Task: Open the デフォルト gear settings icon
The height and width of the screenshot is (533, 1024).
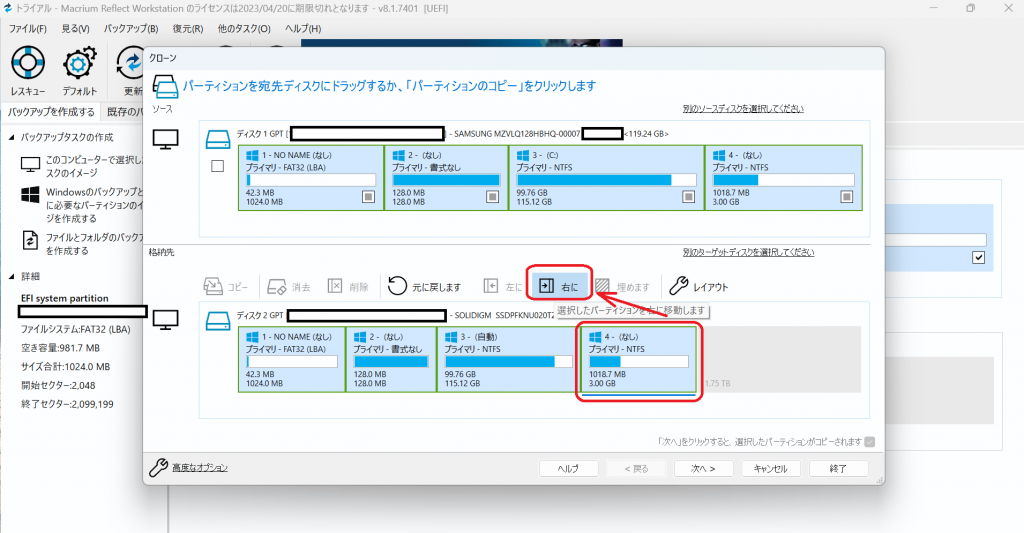Action: [x=80, y=63]
